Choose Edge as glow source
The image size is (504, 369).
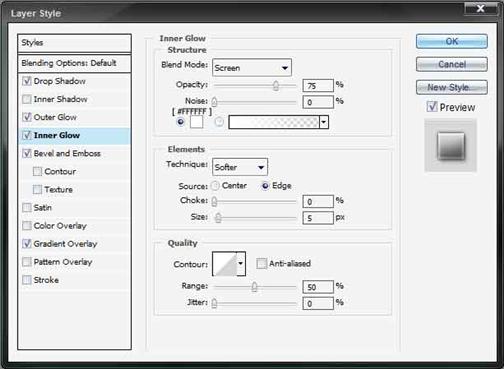click(265, 186)
